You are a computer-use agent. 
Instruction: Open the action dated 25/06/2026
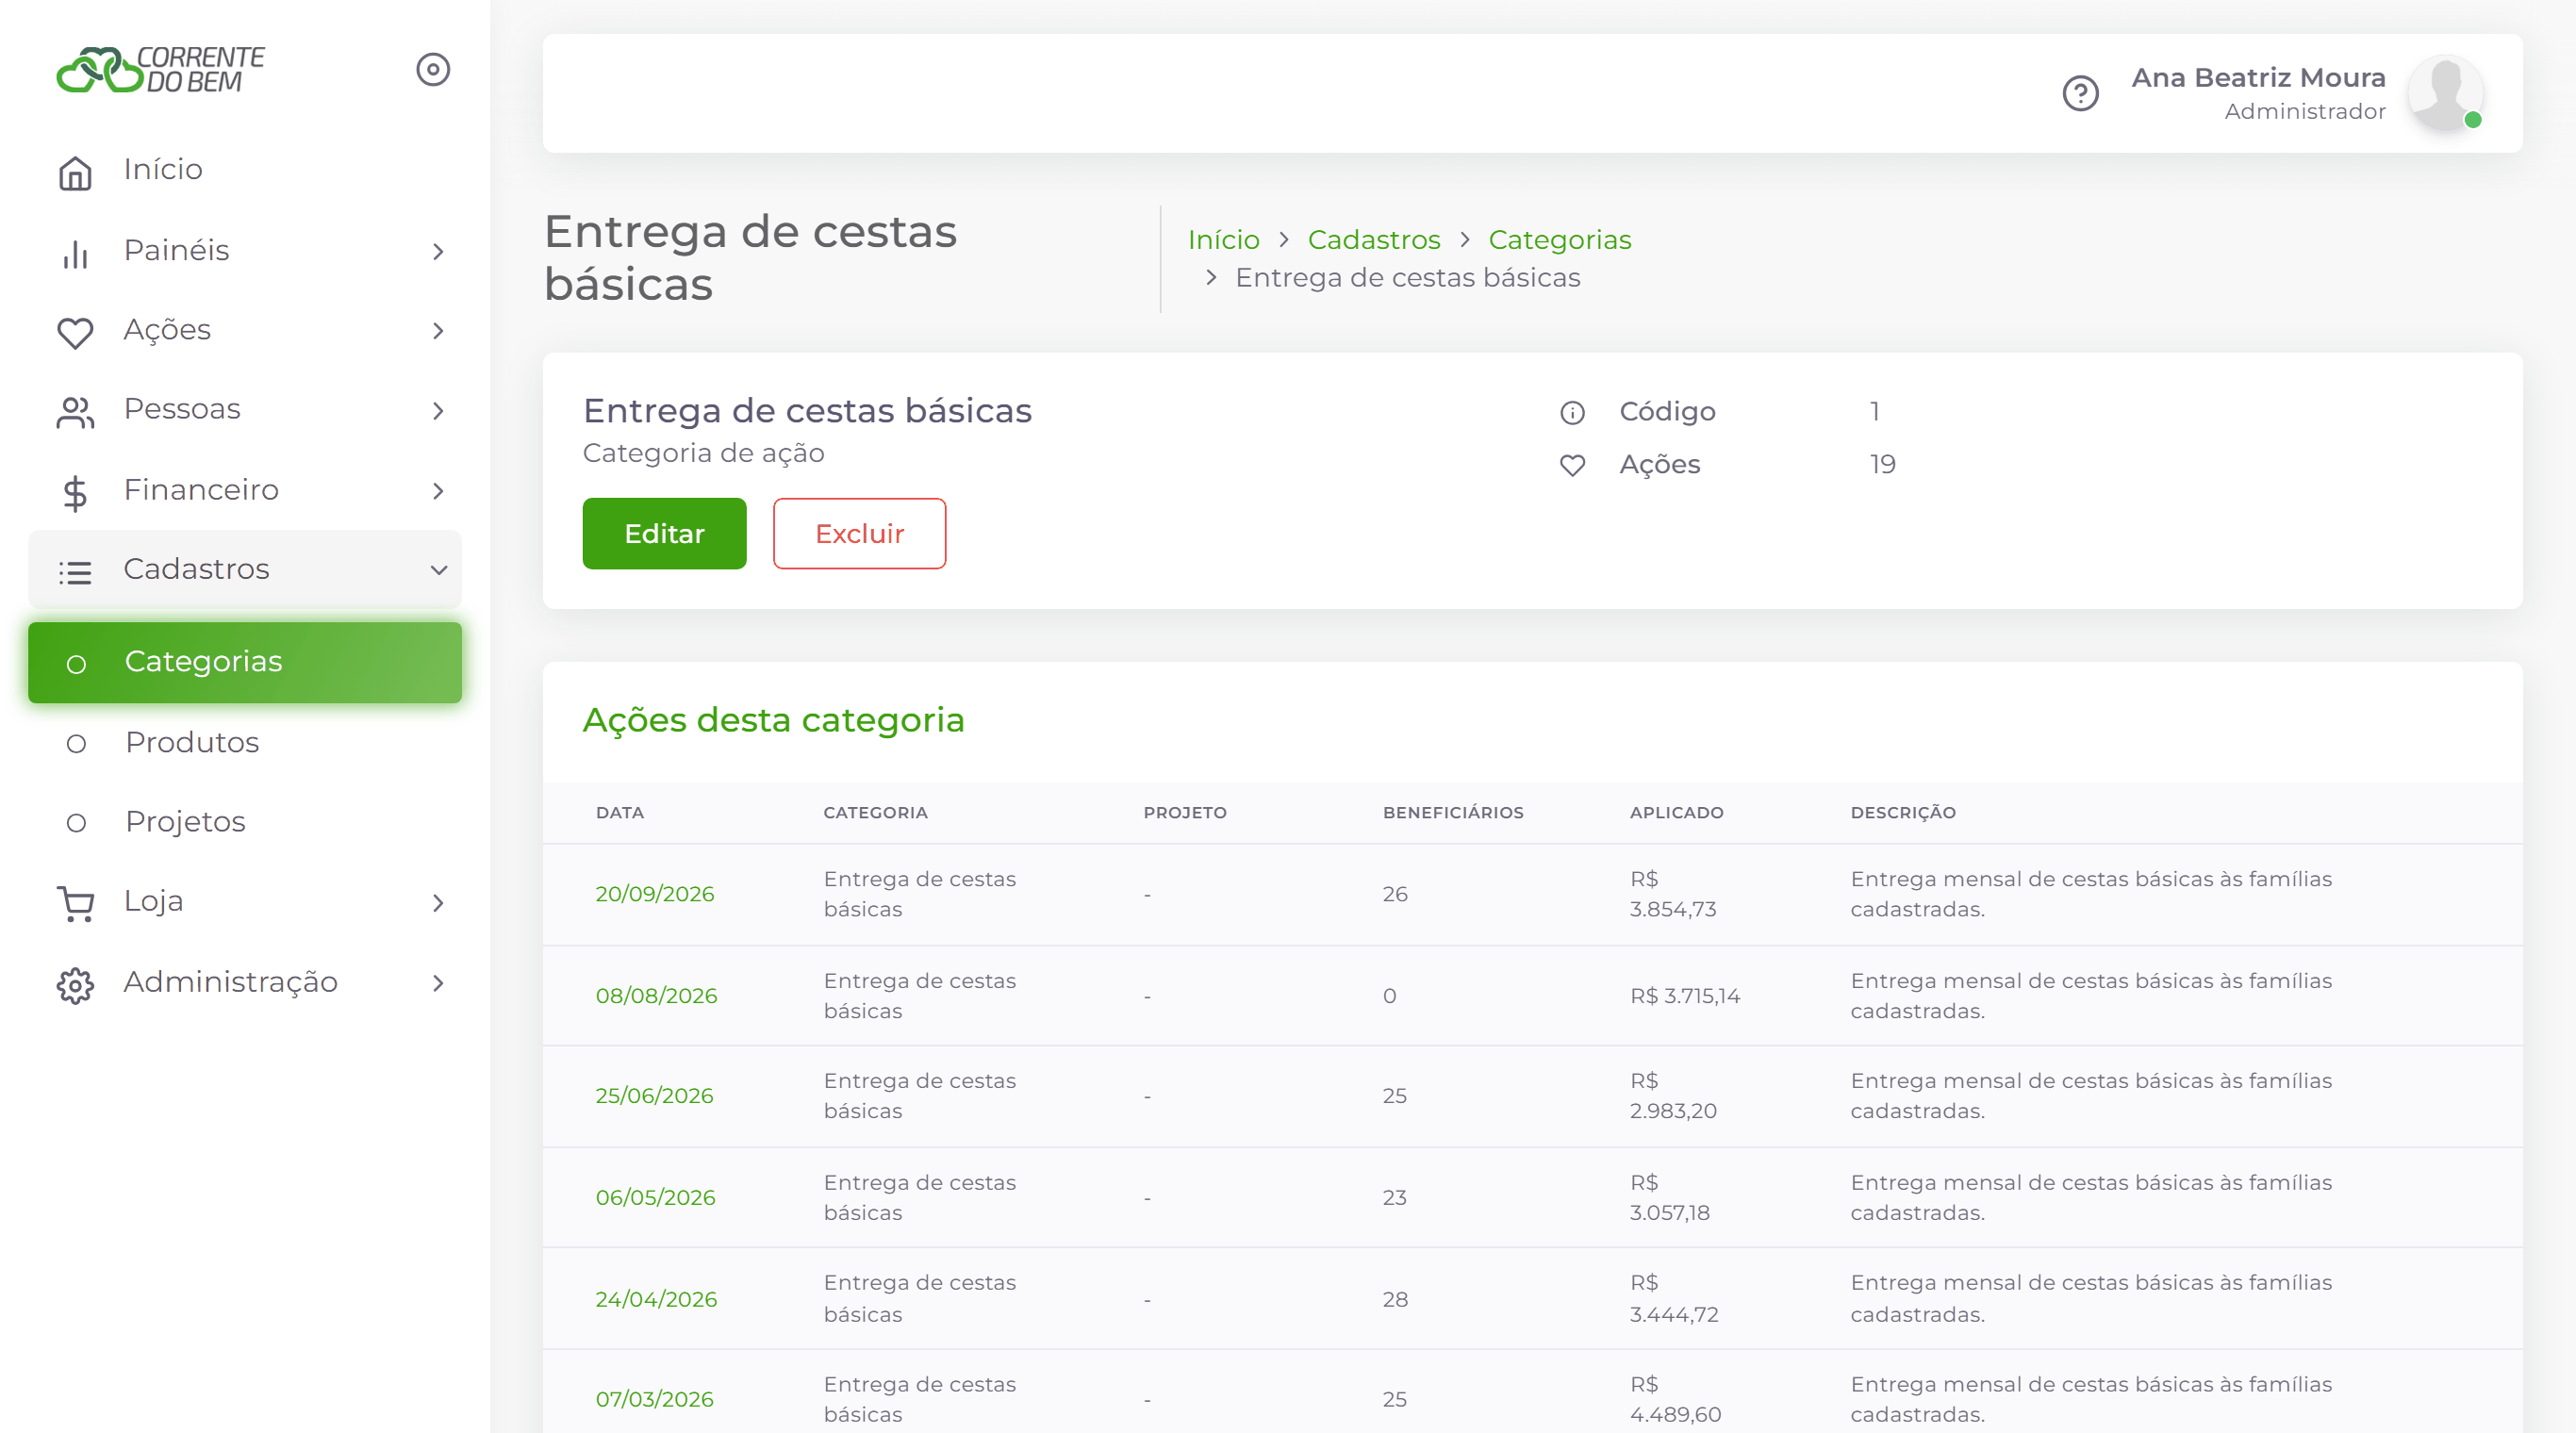pyautogui.click(x=654, y=1096)
